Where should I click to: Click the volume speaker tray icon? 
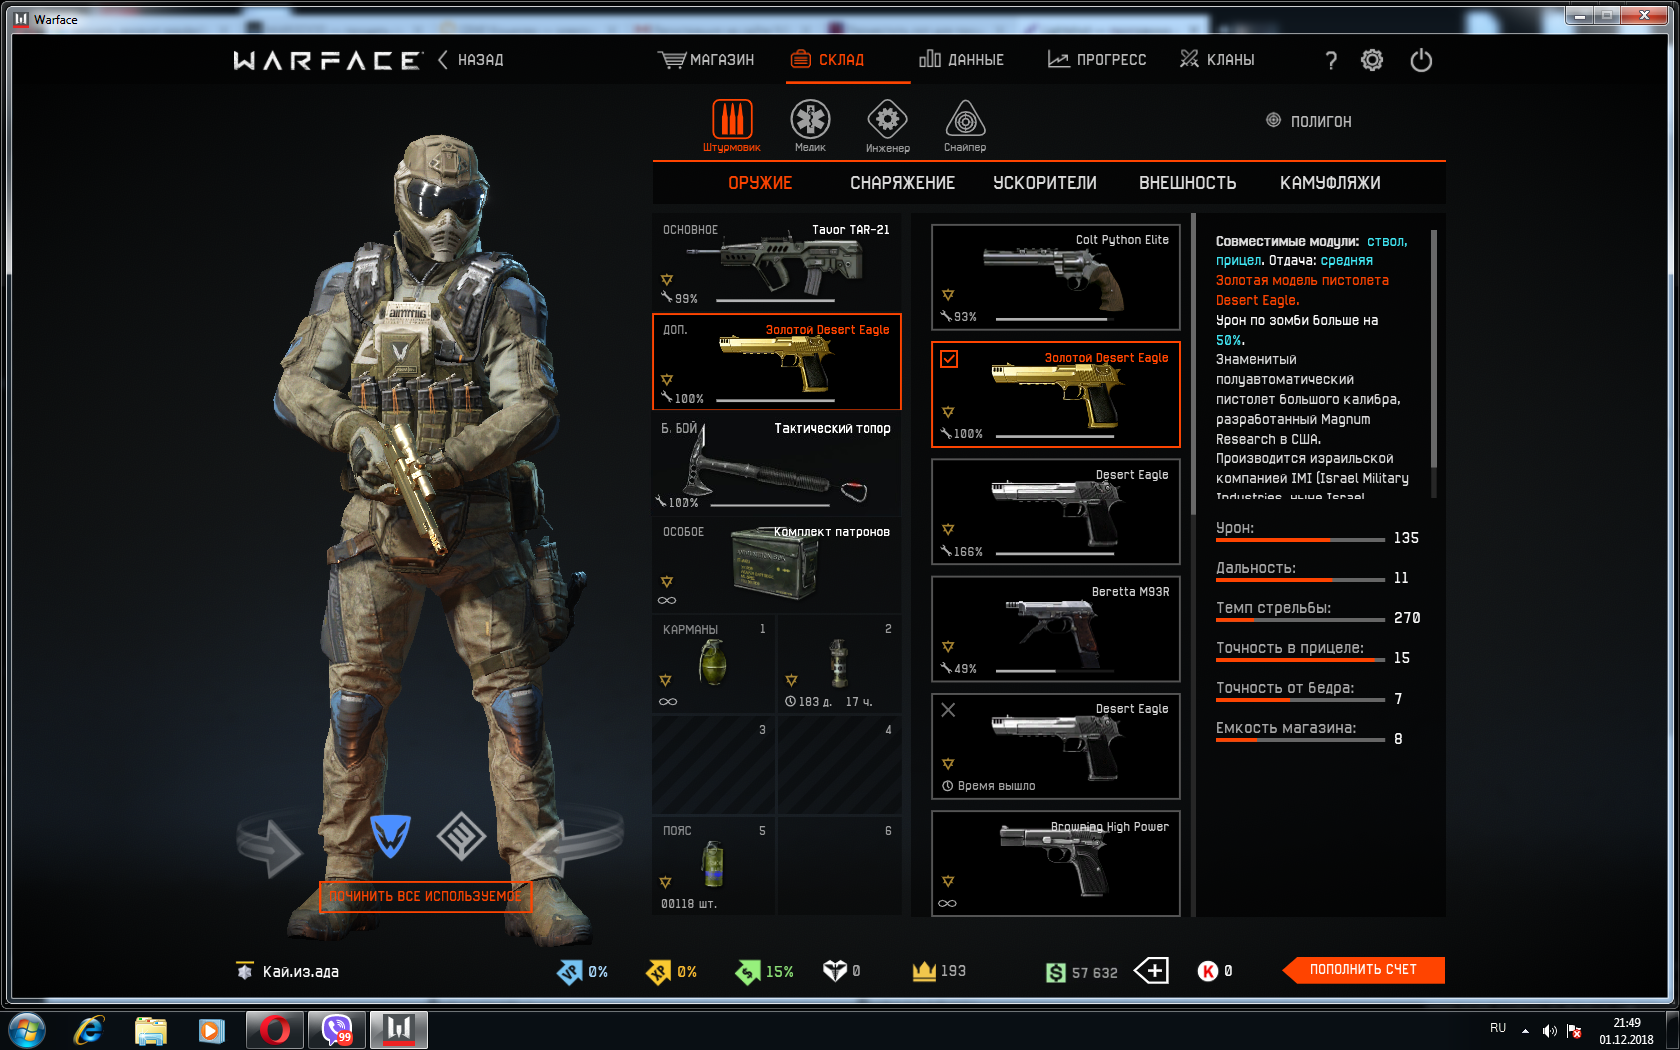pyautogui.click(x=1549, y=1031)
